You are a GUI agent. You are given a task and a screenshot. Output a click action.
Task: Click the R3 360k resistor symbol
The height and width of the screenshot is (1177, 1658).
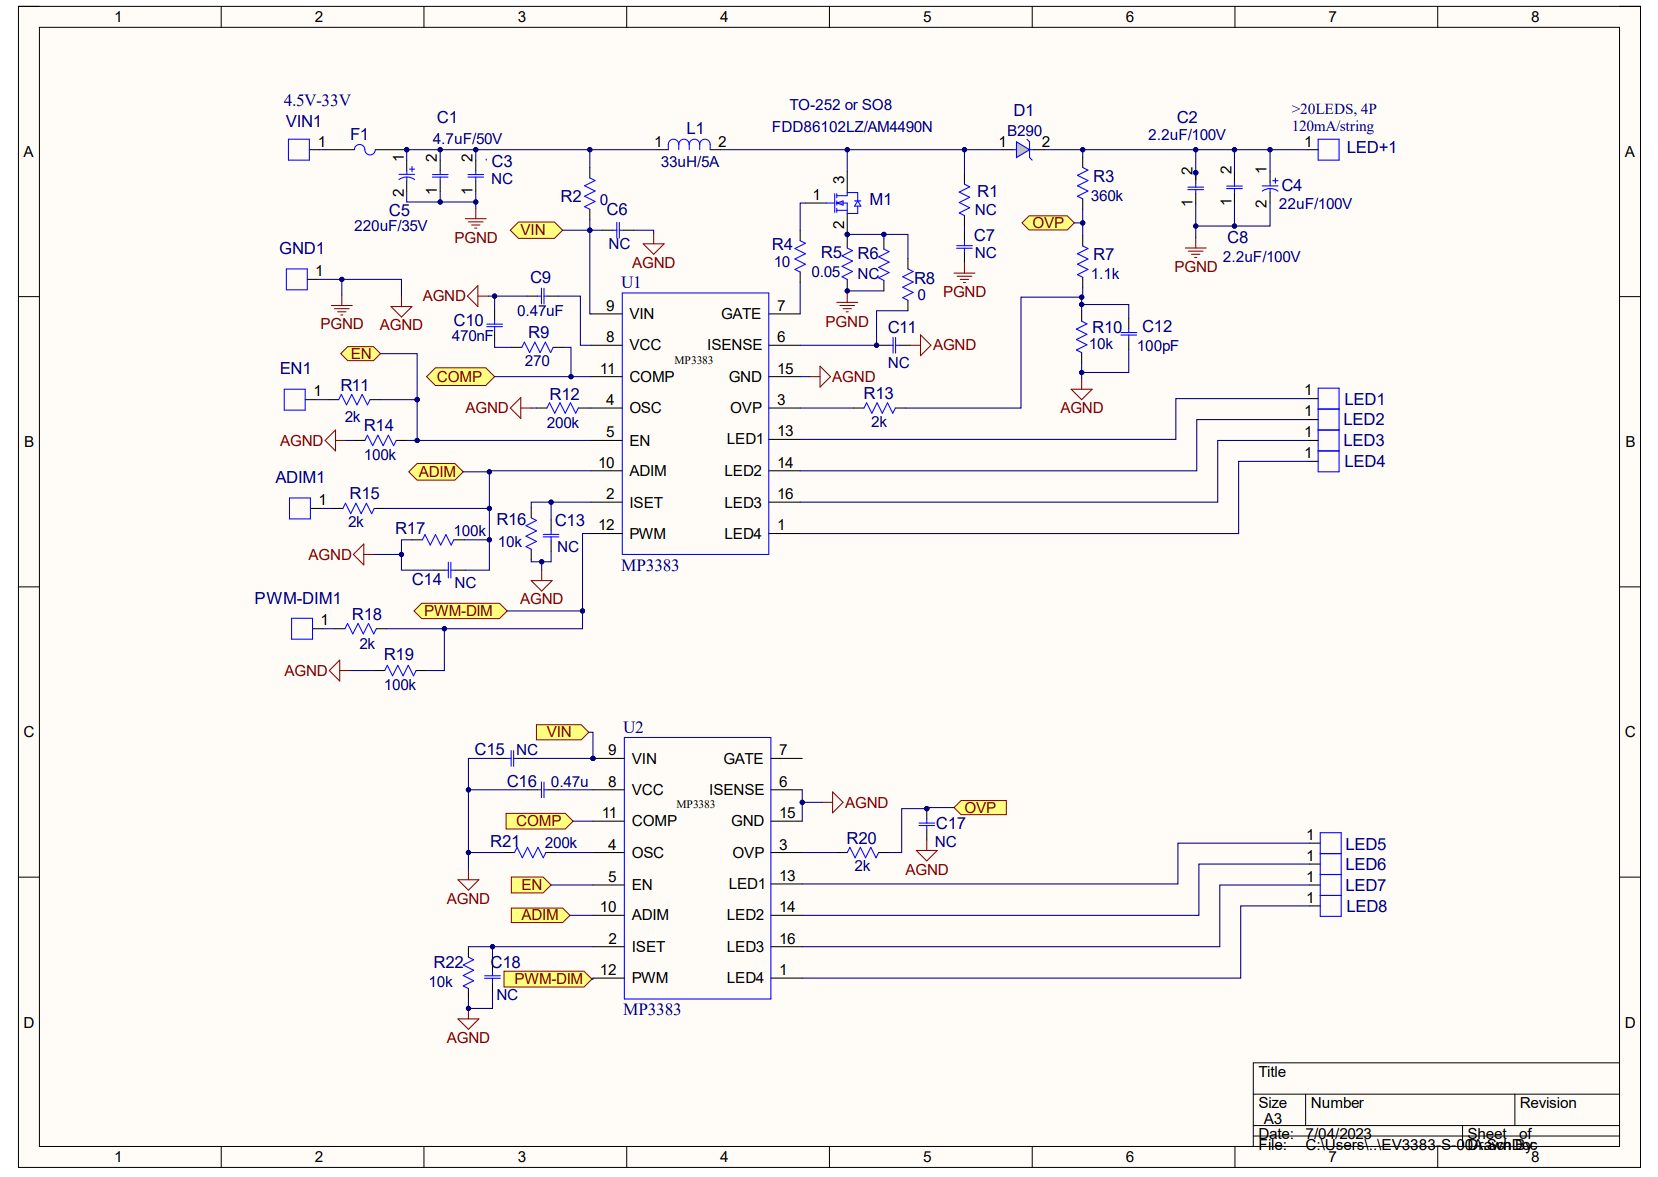pos(1082,185)
